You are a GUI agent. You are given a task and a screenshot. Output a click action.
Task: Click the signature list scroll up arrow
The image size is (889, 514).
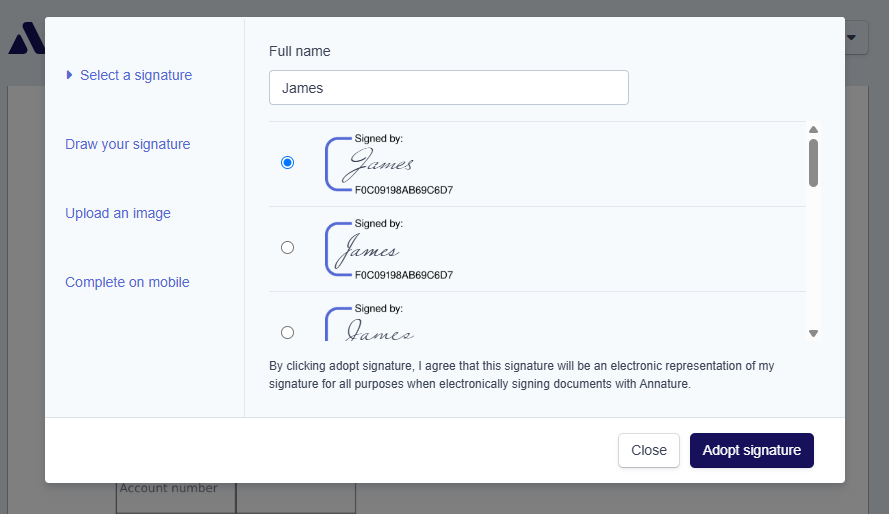pos(813,129)
